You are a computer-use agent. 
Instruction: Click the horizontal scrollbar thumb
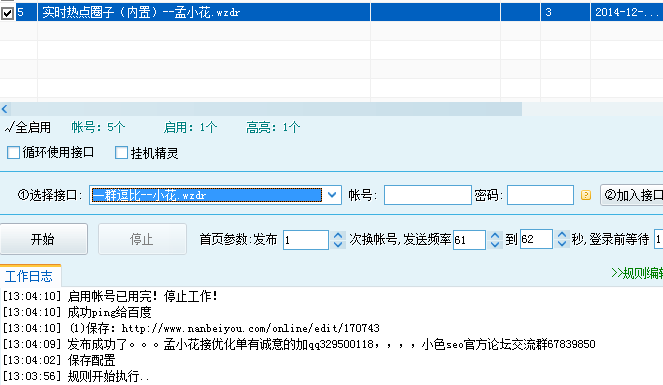pyautogui.click(x=266, y=109)
